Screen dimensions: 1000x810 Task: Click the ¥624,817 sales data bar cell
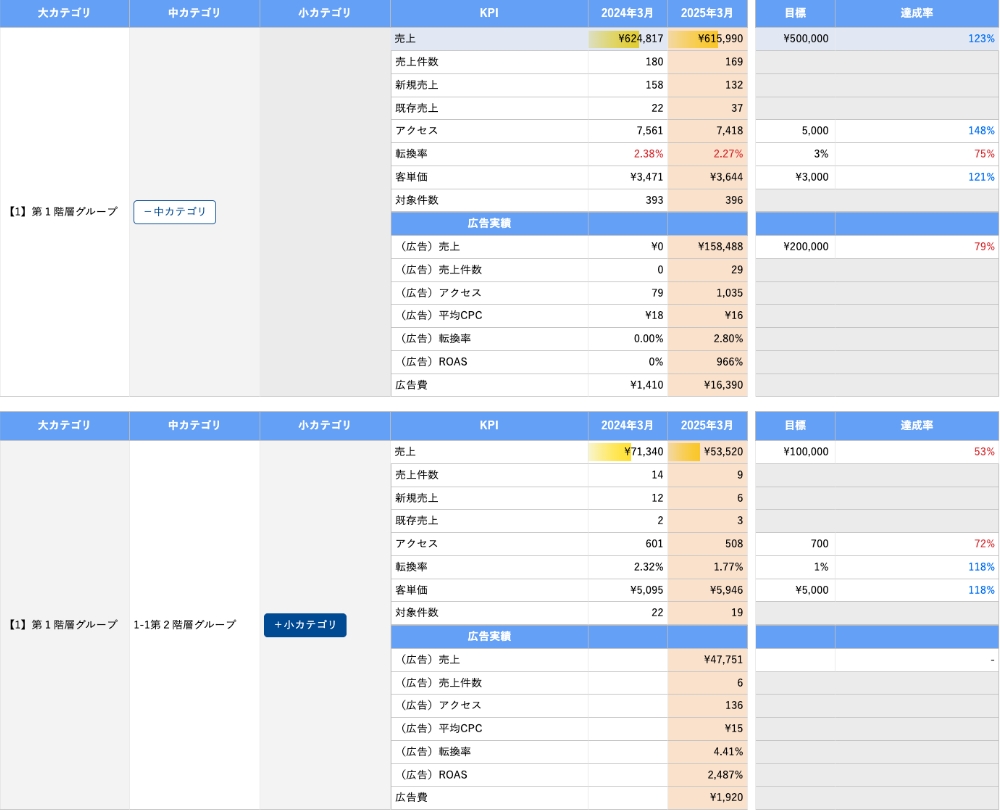[x=628, y=39]
